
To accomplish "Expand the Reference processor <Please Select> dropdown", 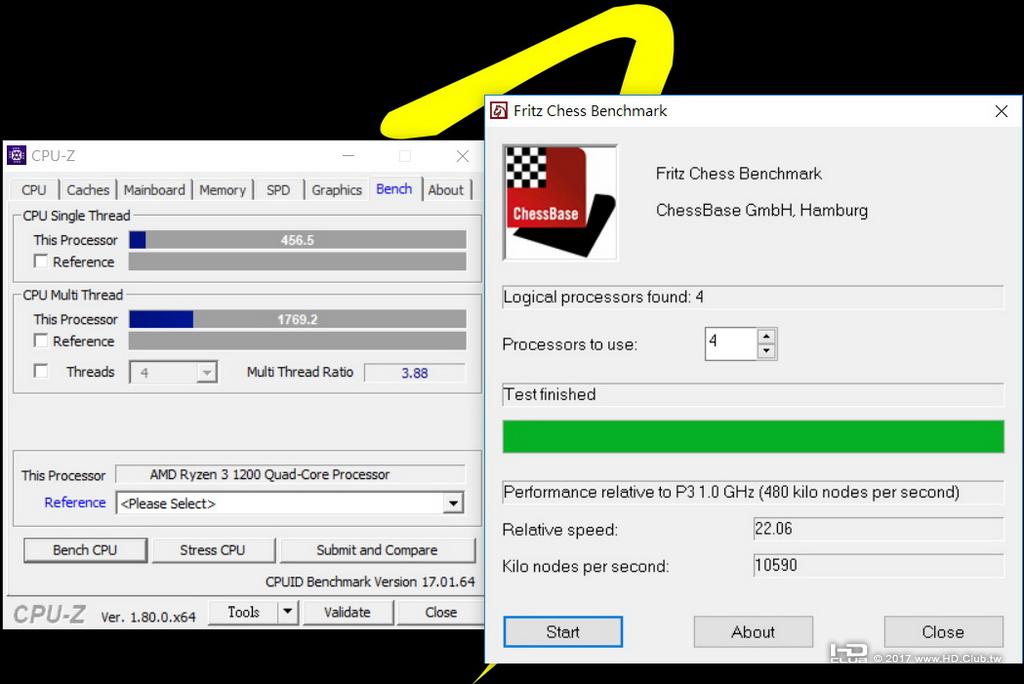I will click(453, 503).
